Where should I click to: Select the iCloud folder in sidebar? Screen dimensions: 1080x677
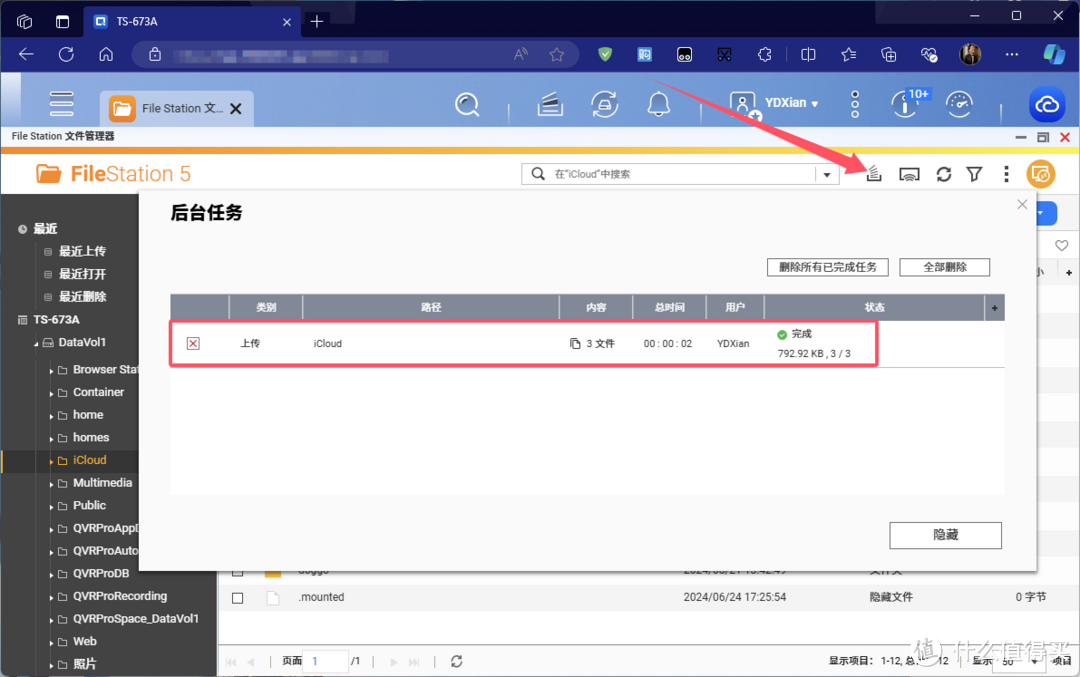pyautogui.click(x=89, y=460)
